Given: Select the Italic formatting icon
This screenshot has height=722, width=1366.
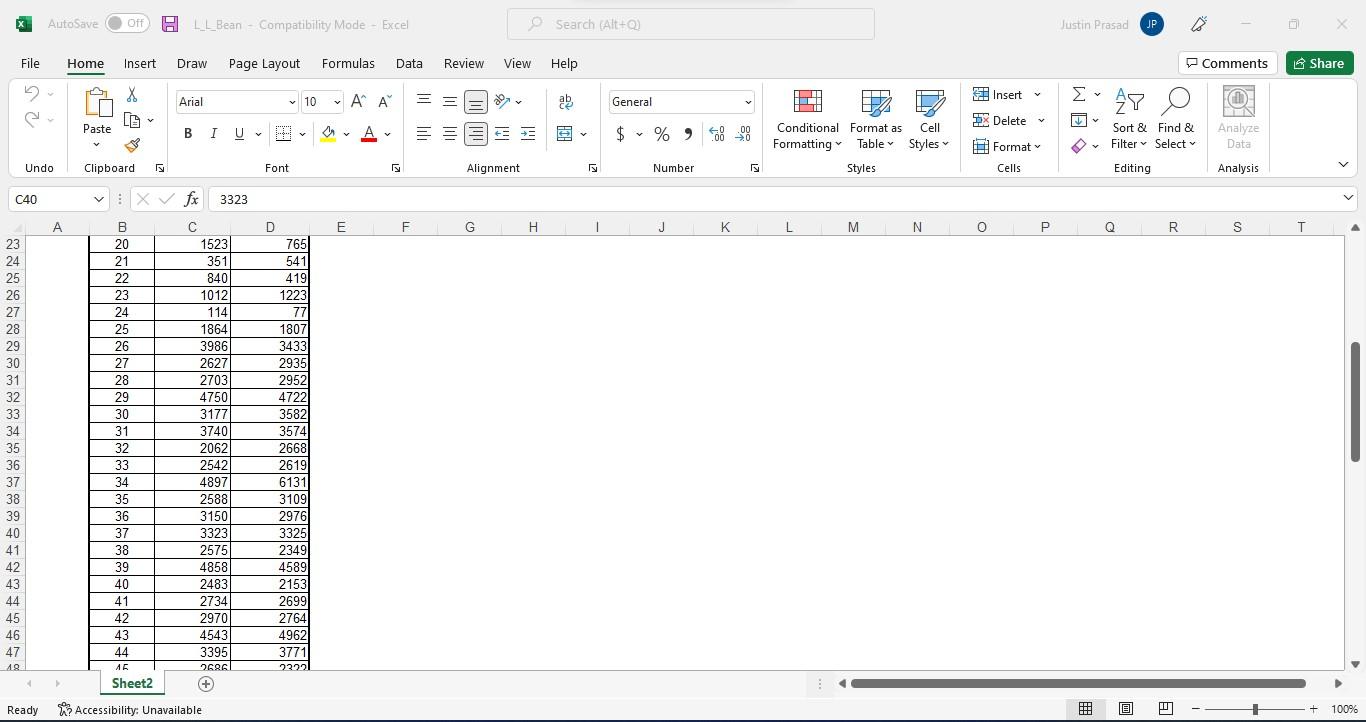Looking at the screenshot, I should click(213, 133).
